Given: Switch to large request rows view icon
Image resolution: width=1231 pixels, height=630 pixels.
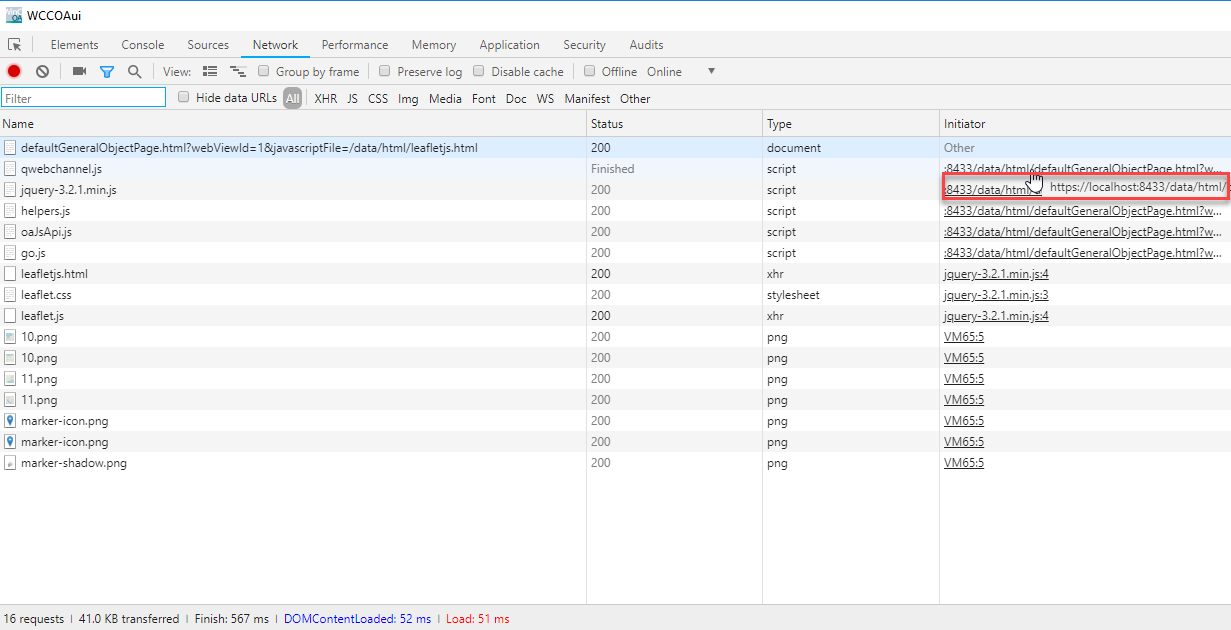Looking at the screenshot, I should pos(210,71).
